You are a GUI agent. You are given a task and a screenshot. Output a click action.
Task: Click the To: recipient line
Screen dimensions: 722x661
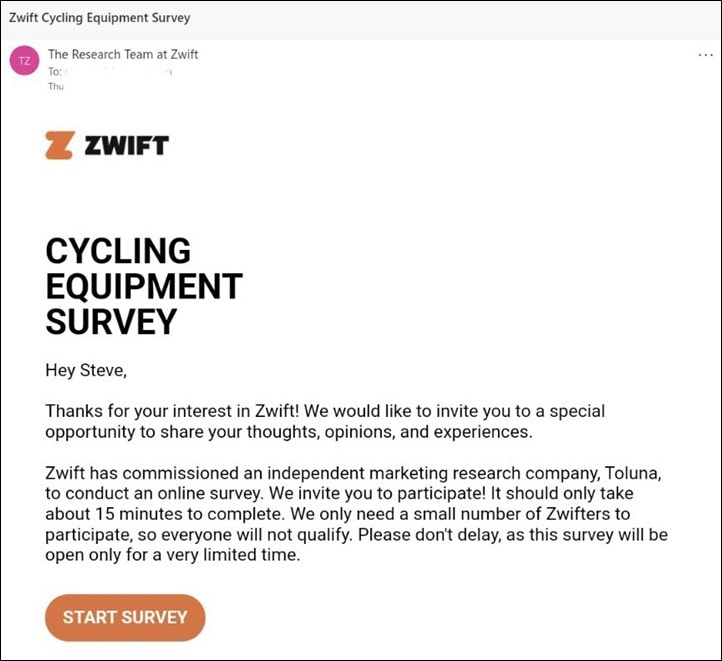(110, 72)
